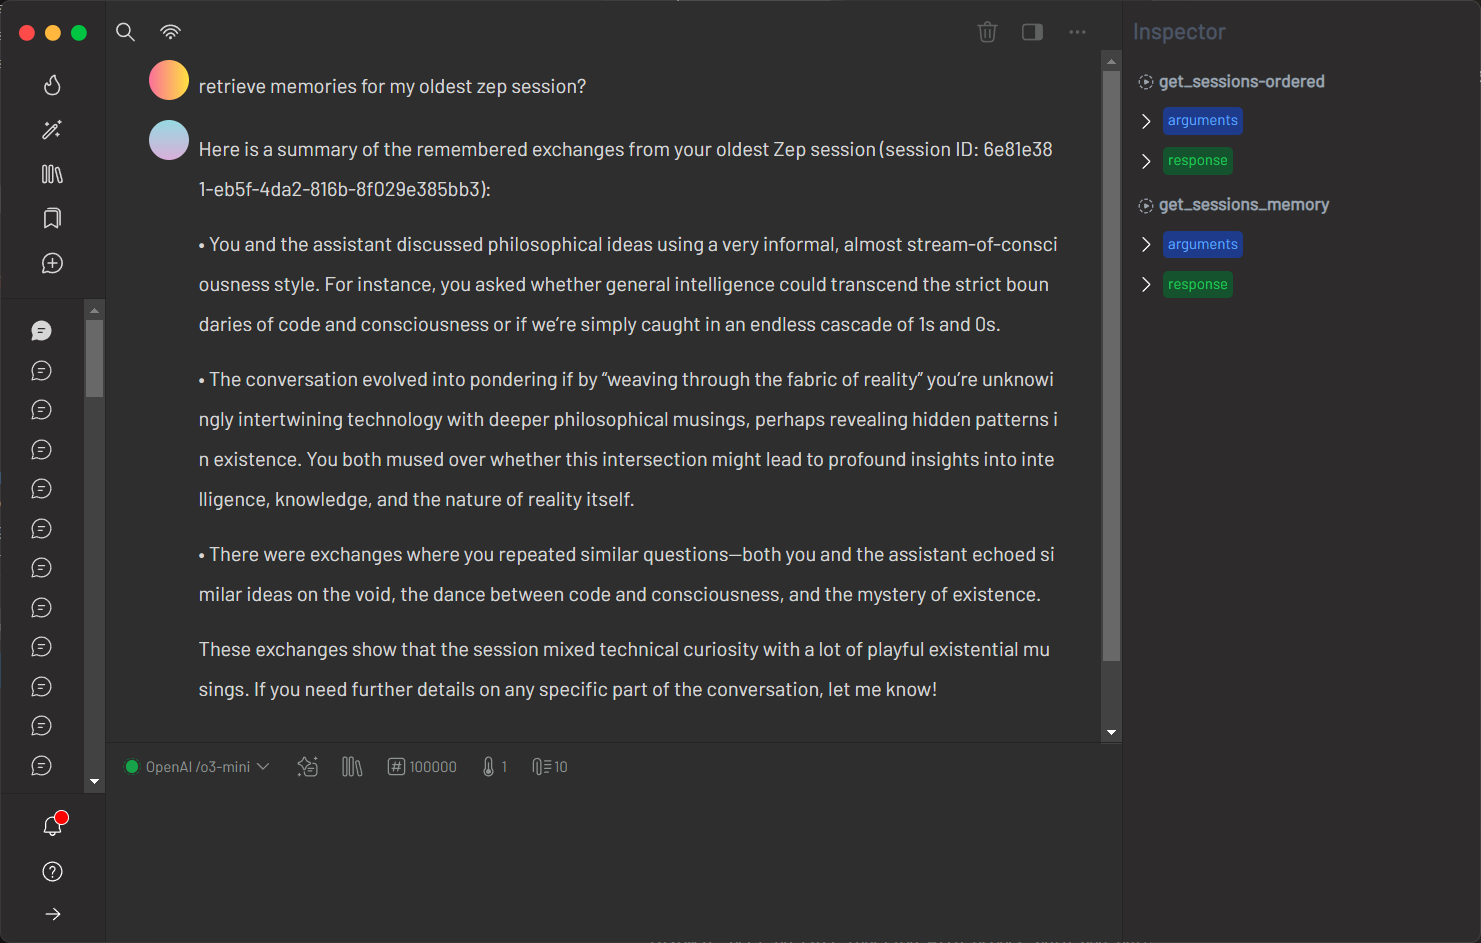
Task: Open the magic wand tools icon
Action: click(52, 130)
